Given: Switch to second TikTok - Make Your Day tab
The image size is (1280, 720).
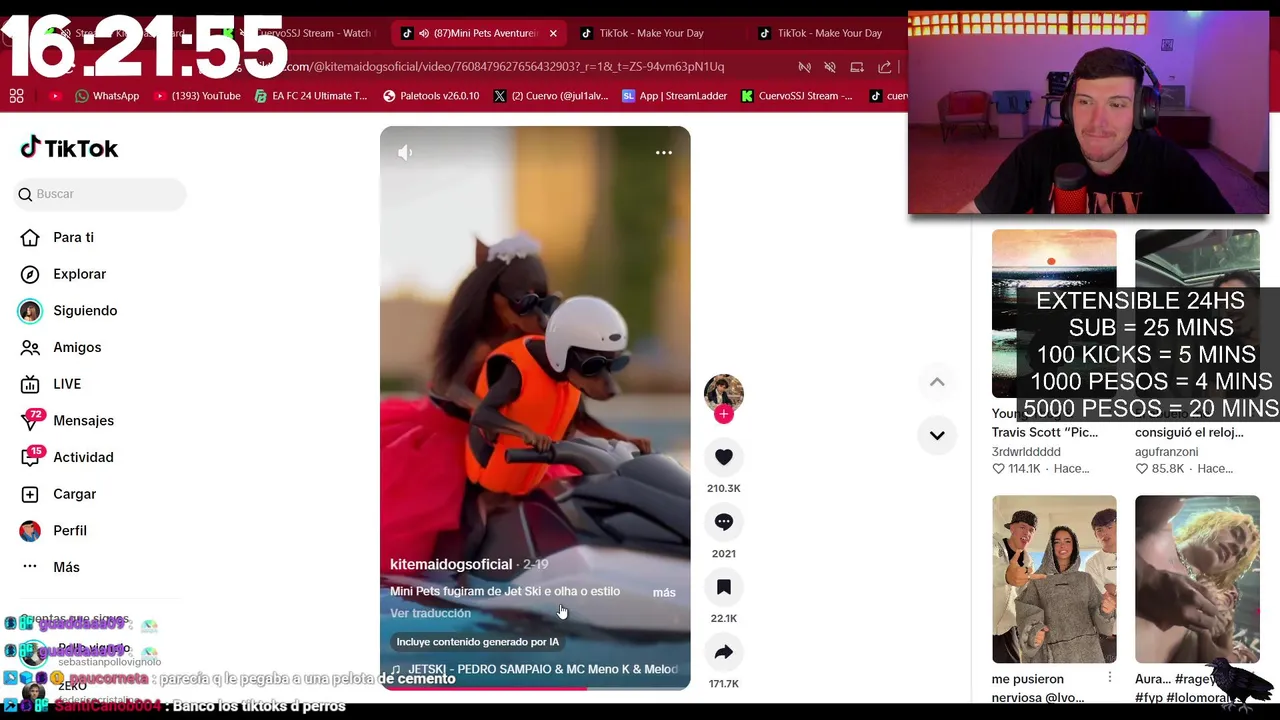Looking at the screenshot, I should click(x=651, y=33).
